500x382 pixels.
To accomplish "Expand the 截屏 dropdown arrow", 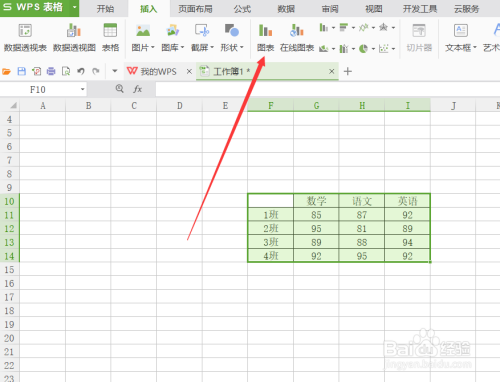I will coord(212,48).
